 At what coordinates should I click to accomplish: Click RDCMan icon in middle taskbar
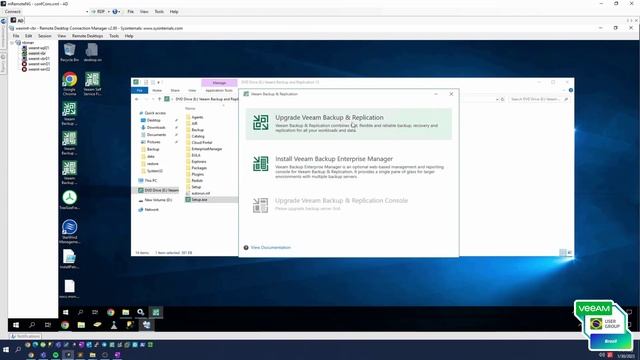pos(146,325)
